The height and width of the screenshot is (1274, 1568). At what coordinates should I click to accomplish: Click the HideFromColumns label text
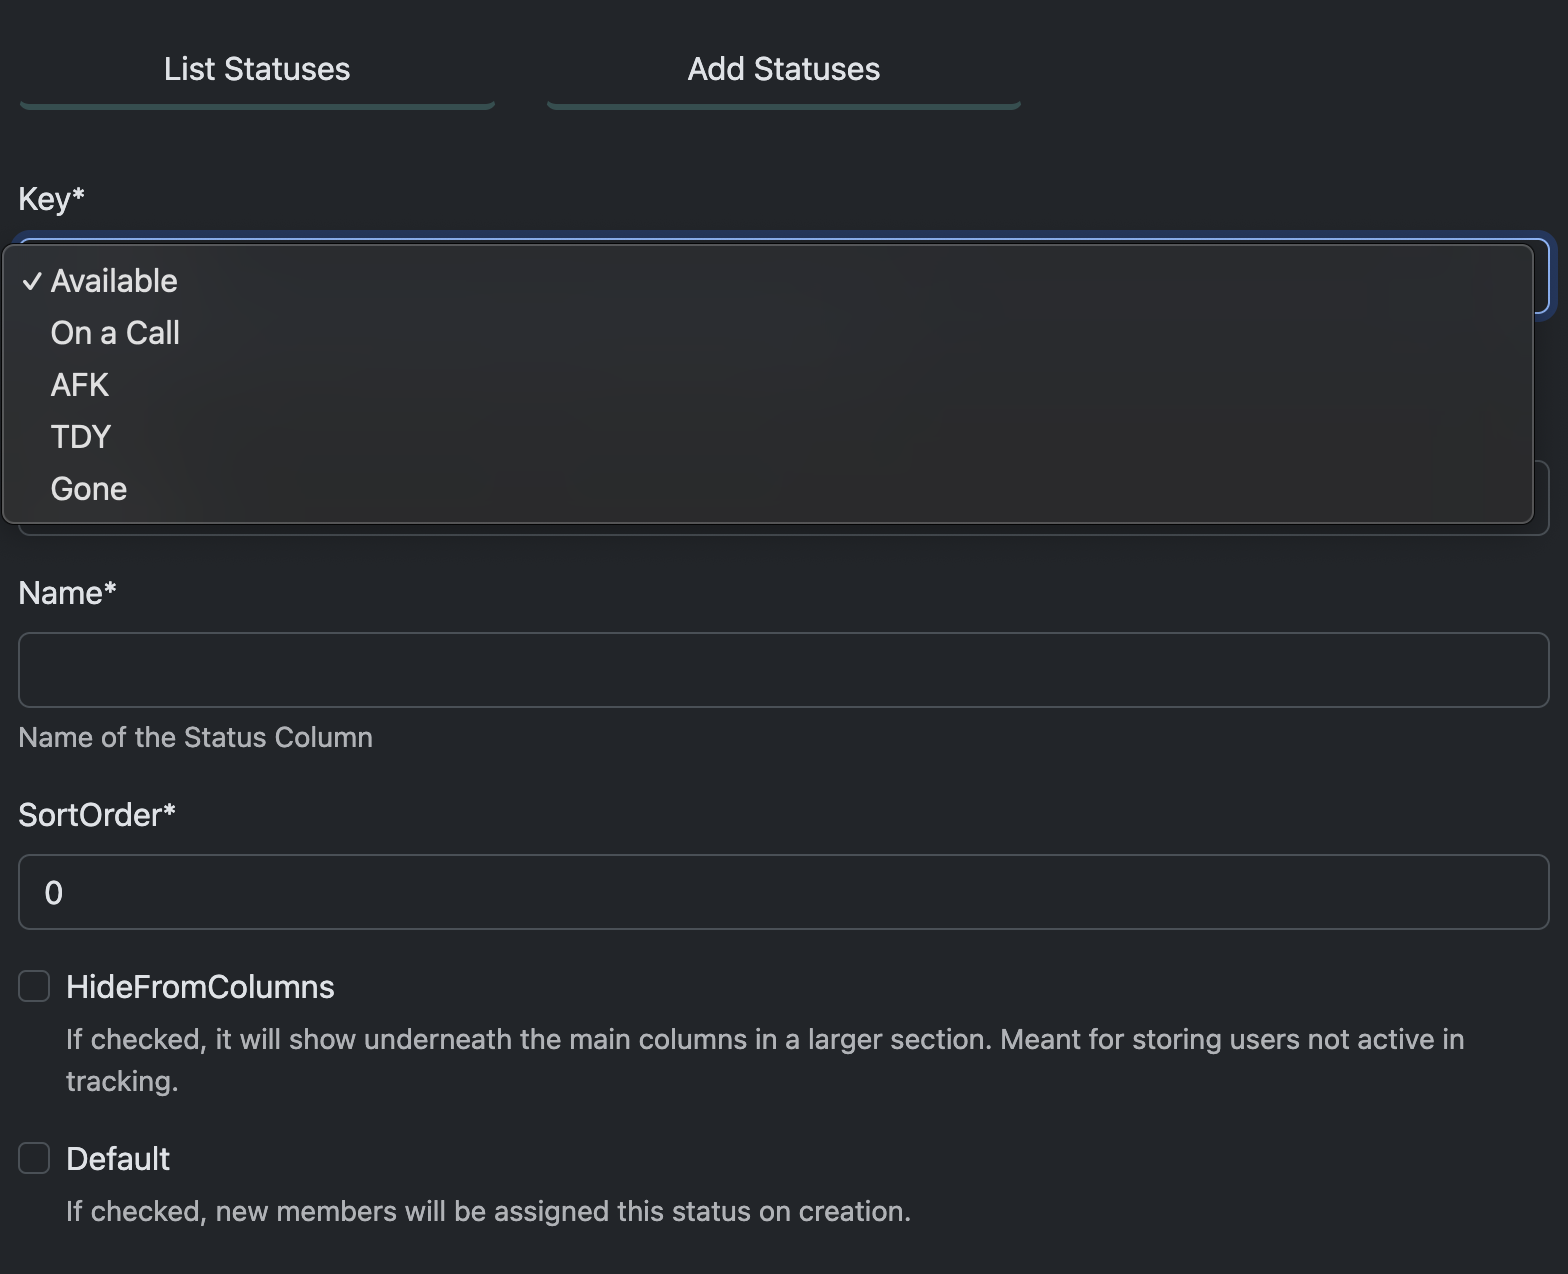(200, 988)
